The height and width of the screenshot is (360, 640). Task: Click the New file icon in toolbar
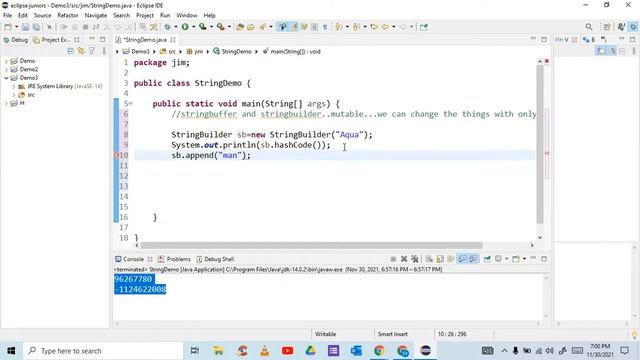(8, 27)
